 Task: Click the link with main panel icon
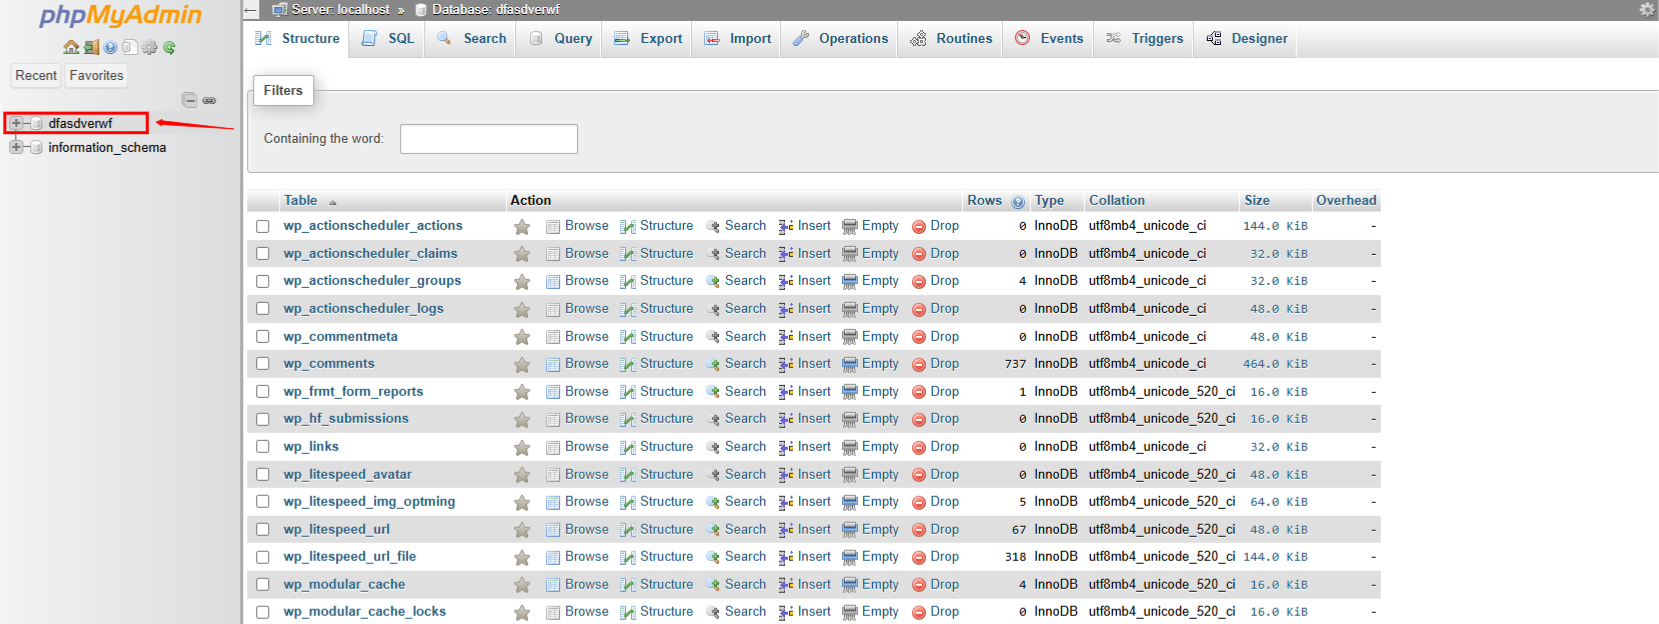coord(209,100)
